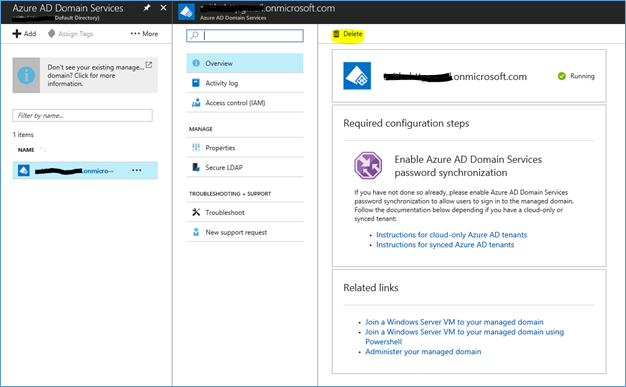This screenshot has height=387, width=626.
Task: Click the Add plus icon
Action: click(x=17, y=34)
